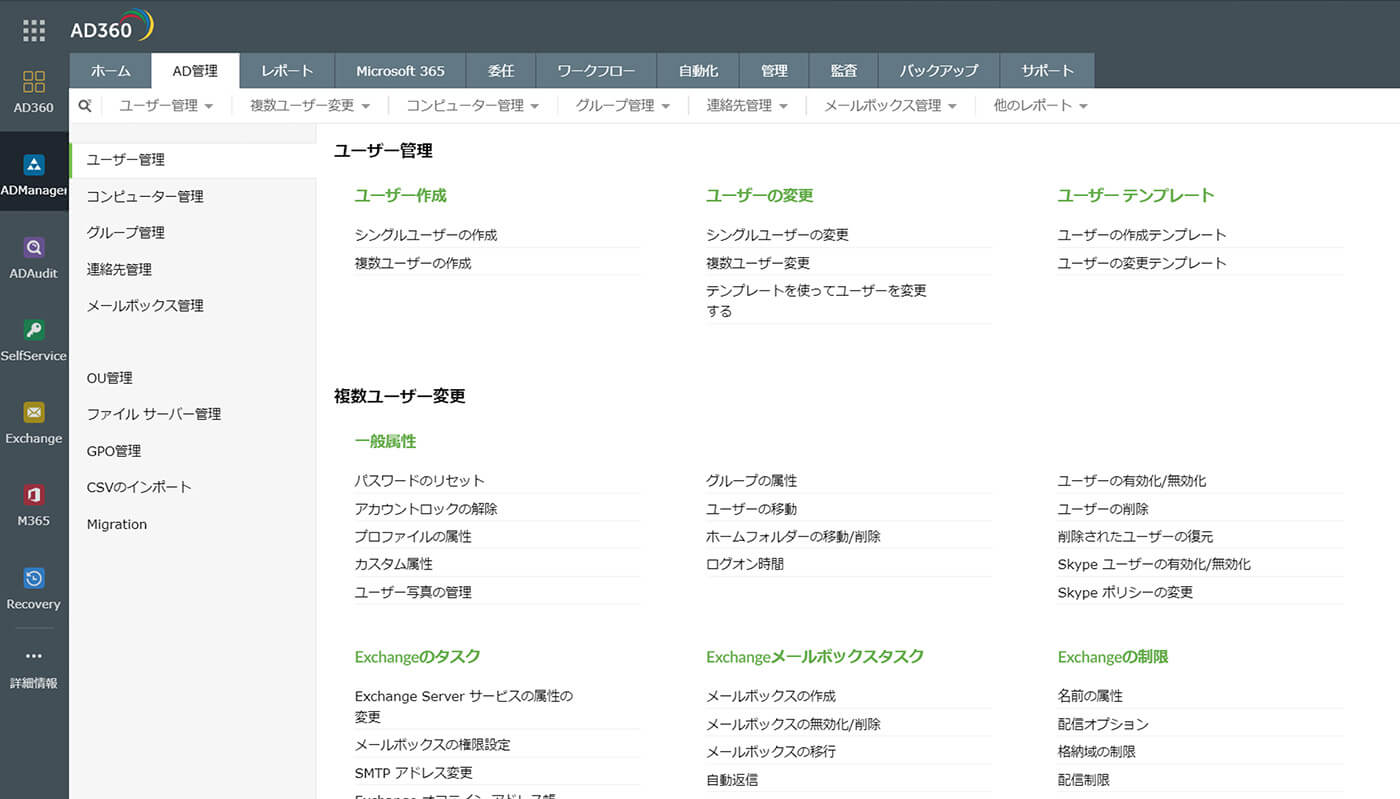Image resolution: width=1400 pixels, height=799 pixels.
Task: Expand グループ管理 dropdown menu
Action: [623, 105]
